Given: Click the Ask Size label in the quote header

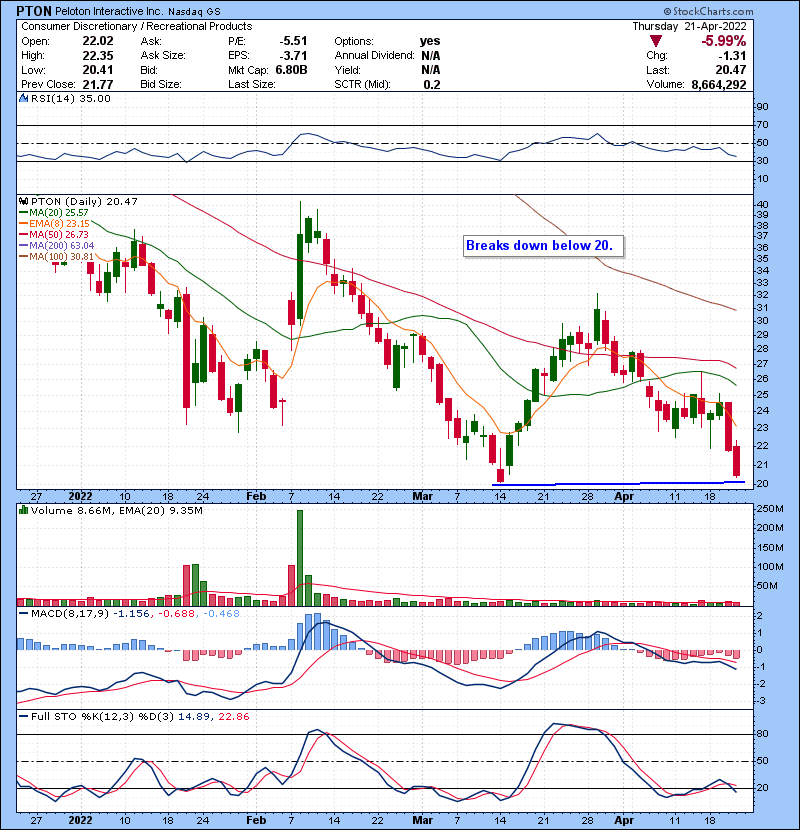Looking at the screenshot, I should tap(163, 56).
